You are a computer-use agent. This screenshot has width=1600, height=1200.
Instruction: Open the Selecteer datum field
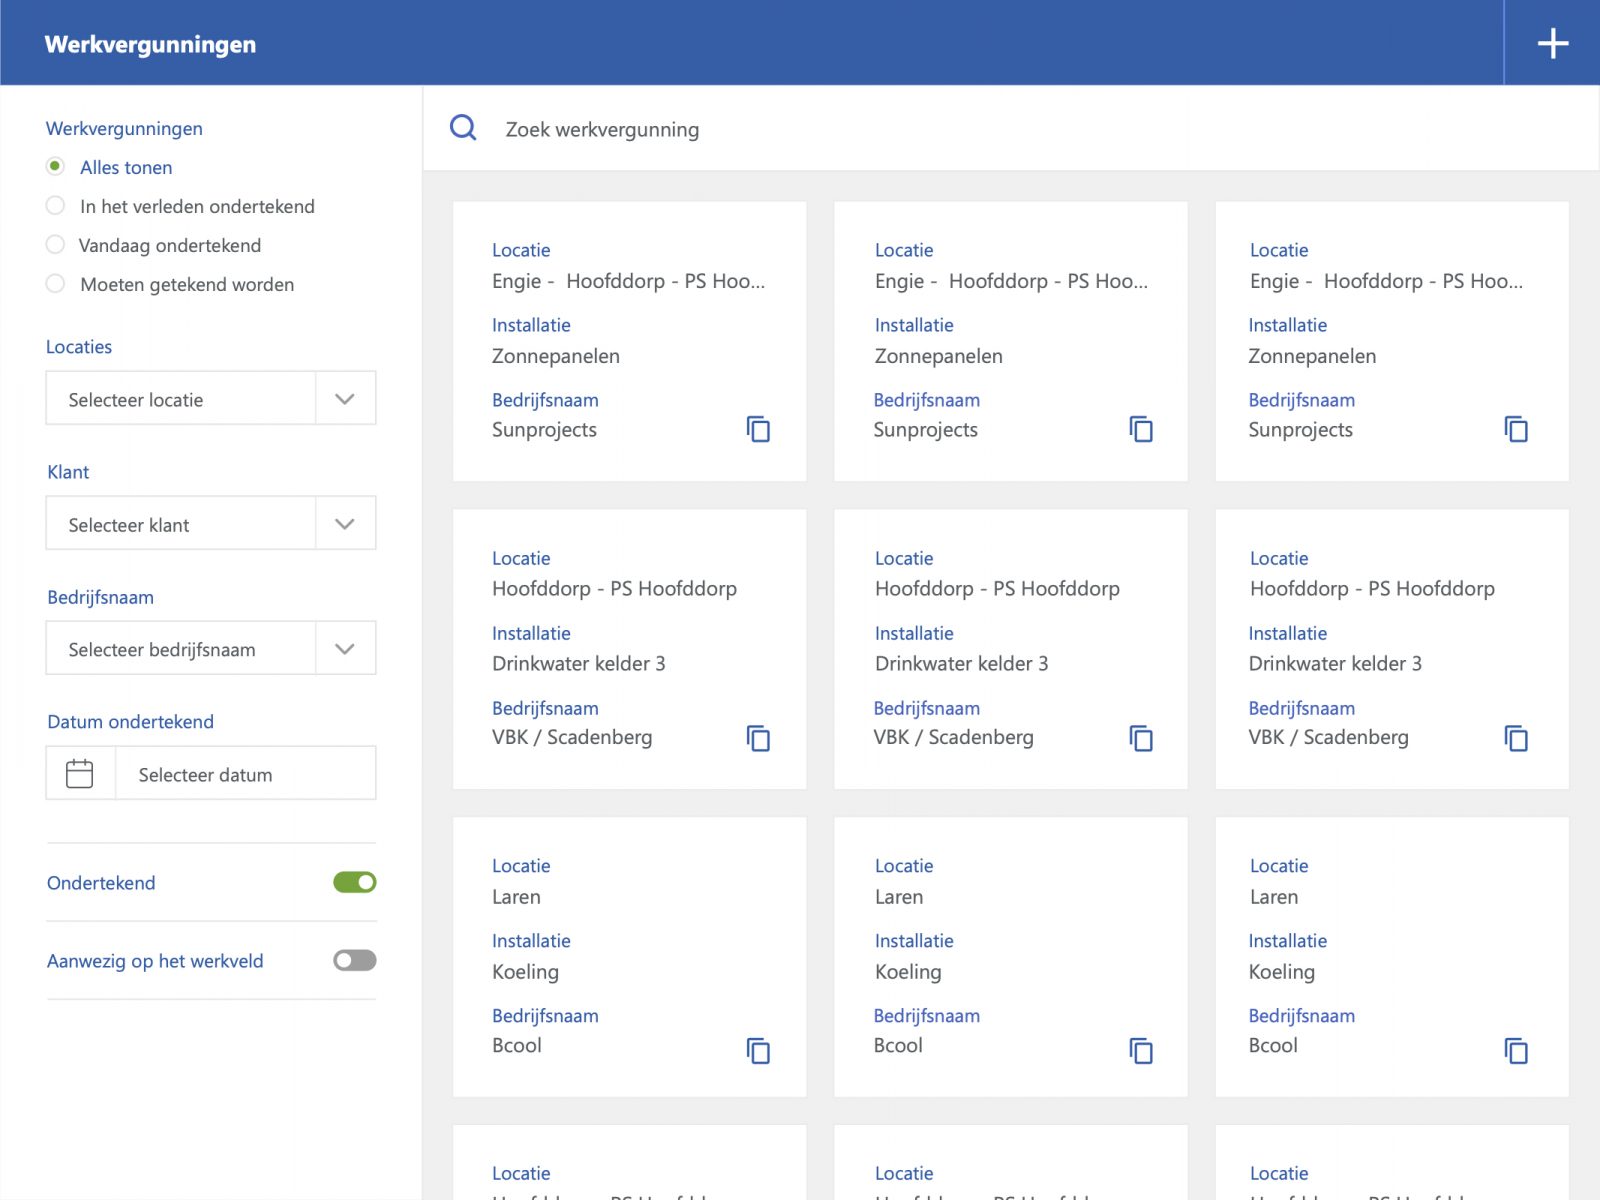point(246,773)
